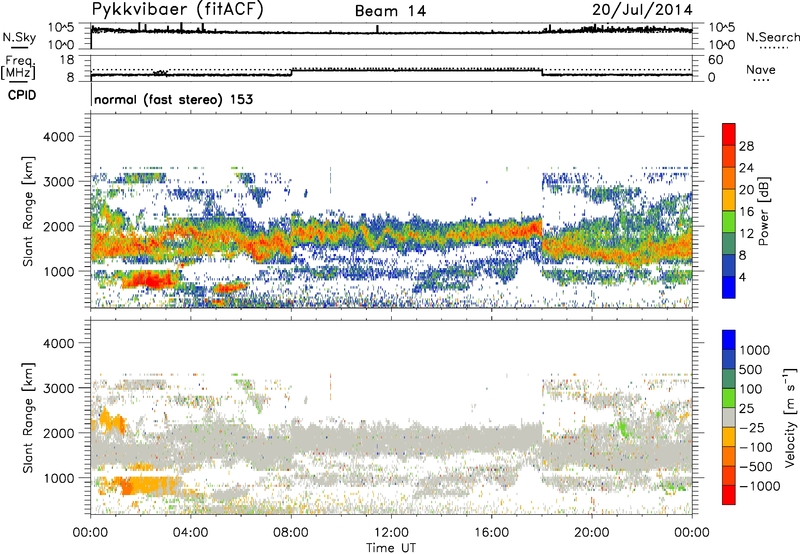Click the 4 dB power scale label
The width and height of the screenshot is (800, 554).
tap(742, 277)
